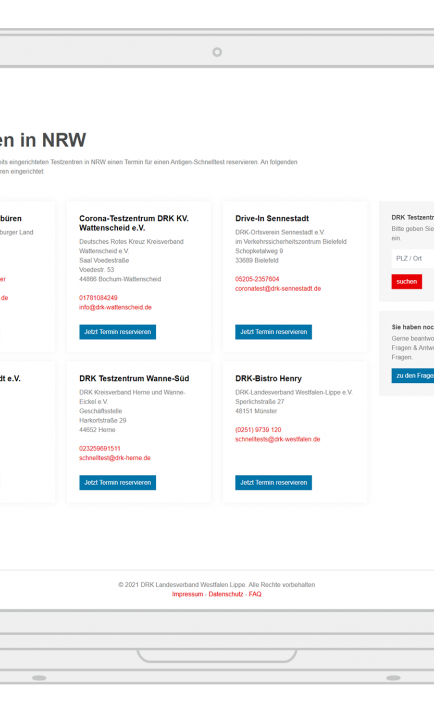Reserve appointment at DRK-Bistro Henry

273,482
